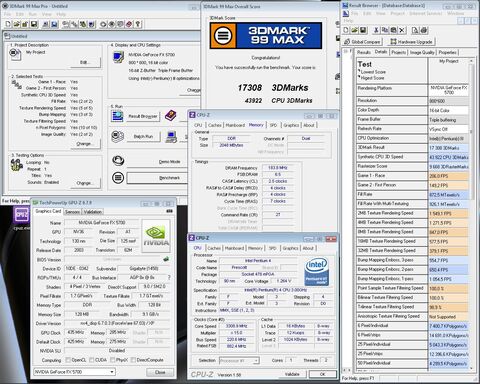Click New project icon in 3DMark toolbar

click(x=8, y=24)
